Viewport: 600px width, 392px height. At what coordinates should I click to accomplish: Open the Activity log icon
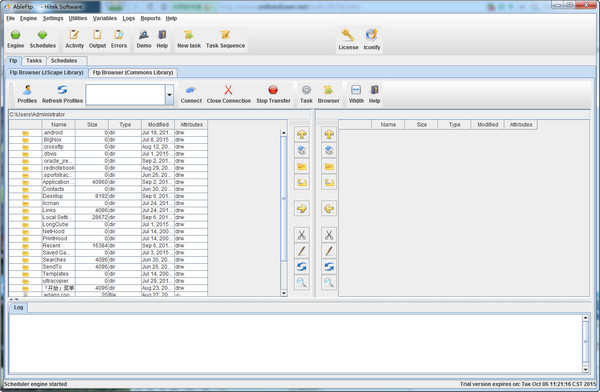point(74,39)
